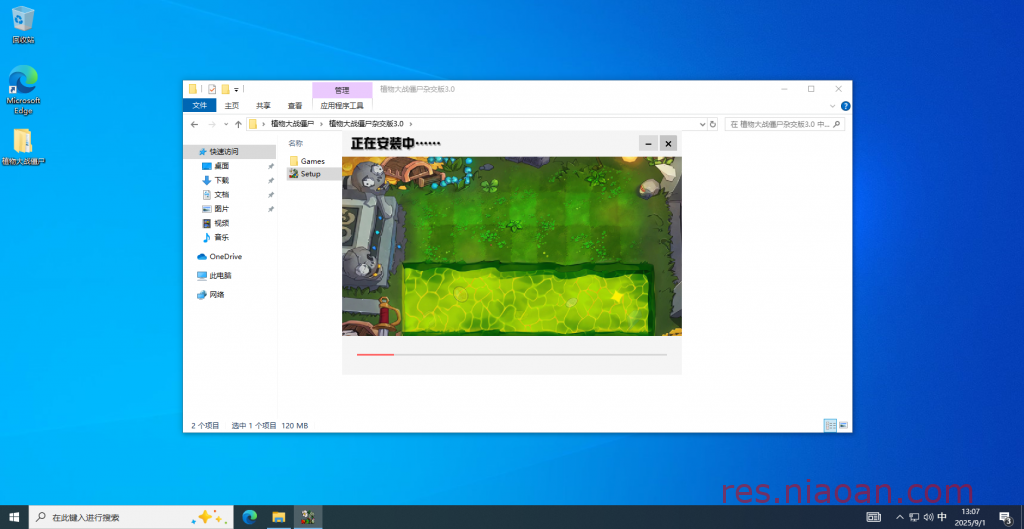
Task: Open the notification center icon
Action: point(1005,517)
